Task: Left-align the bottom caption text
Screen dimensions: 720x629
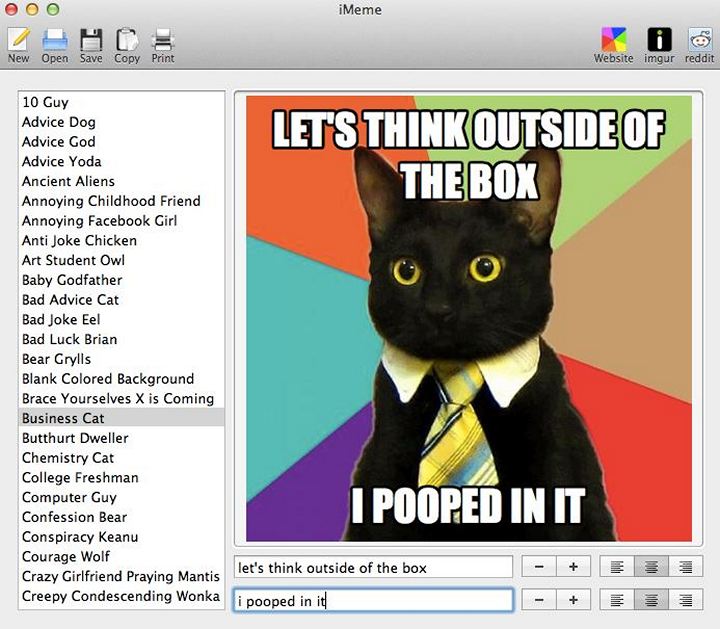Action: coord(617,600)
